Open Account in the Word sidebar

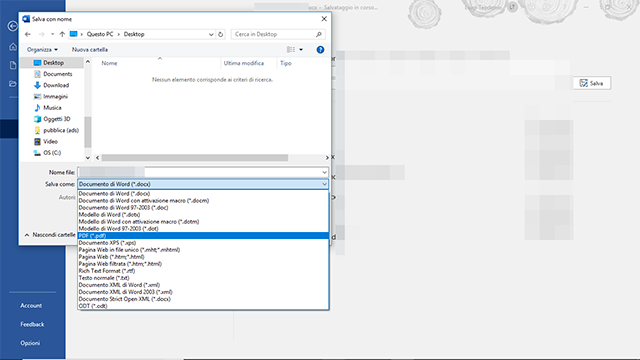pos(31,306)
